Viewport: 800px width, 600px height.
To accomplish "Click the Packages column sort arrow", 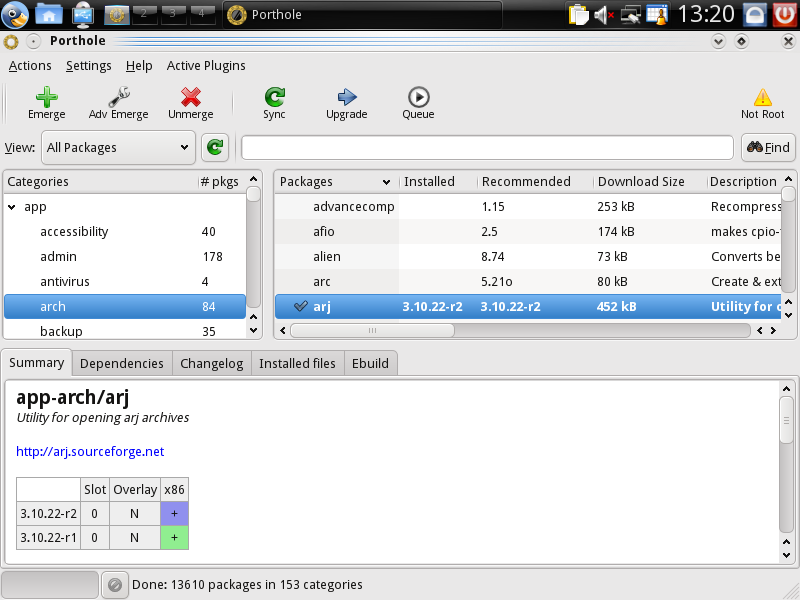I will [x=386, y=182].
